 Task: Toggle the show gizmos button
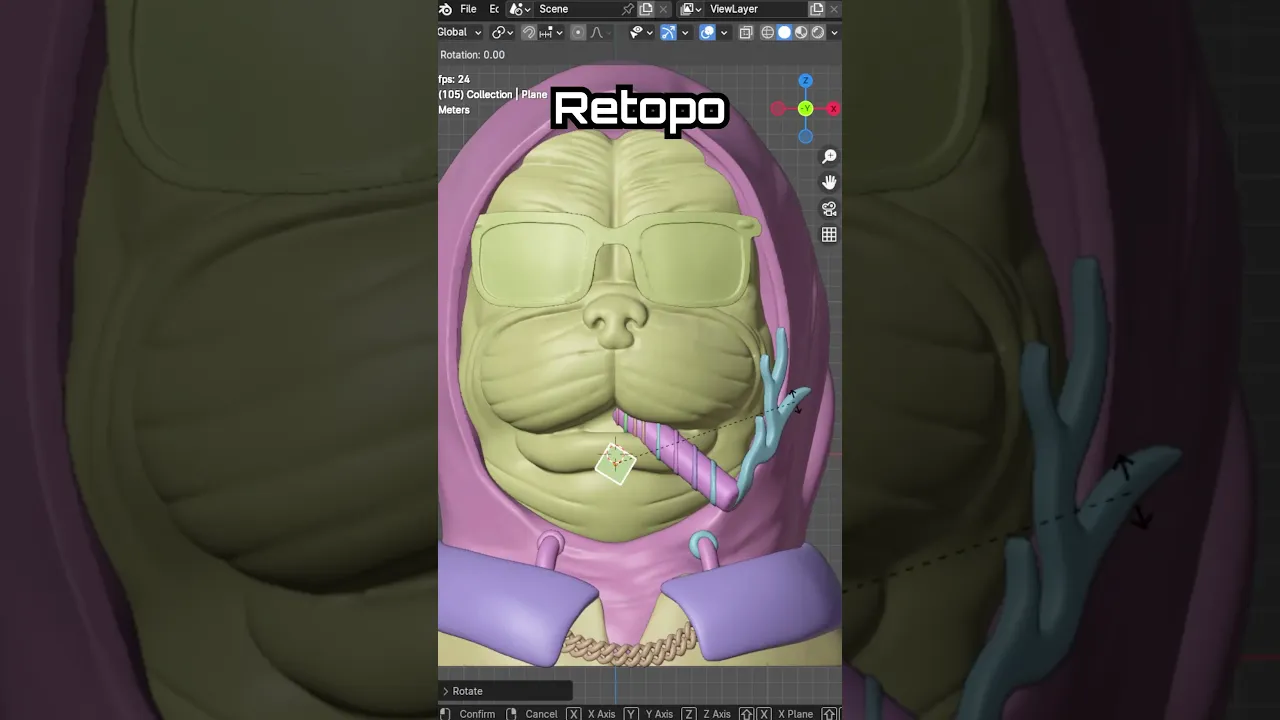(x=668, y=32)
